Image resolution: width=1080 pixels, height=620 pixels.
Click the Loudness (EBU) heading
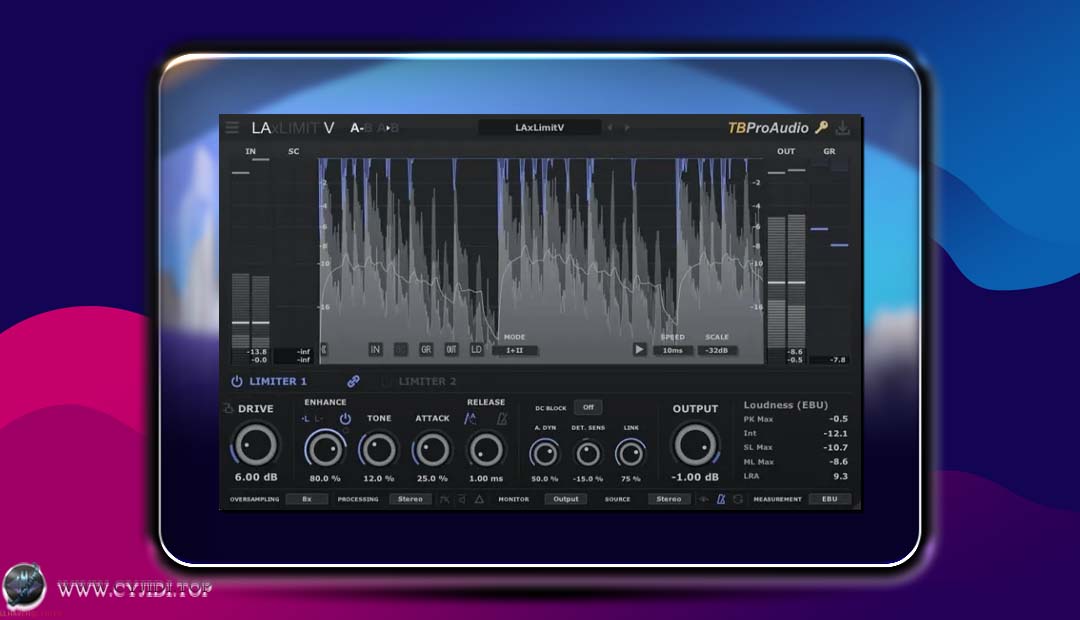click(x=786, y=405)
